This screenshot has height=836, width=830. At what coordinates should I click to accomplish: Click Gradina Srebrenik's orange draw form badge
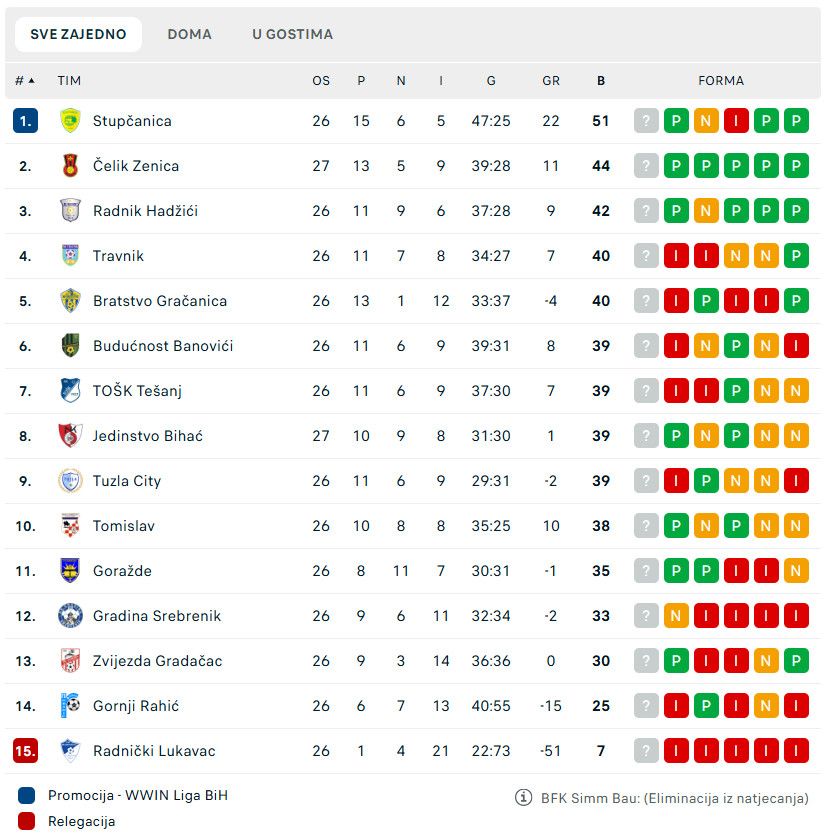pos(676,616)
